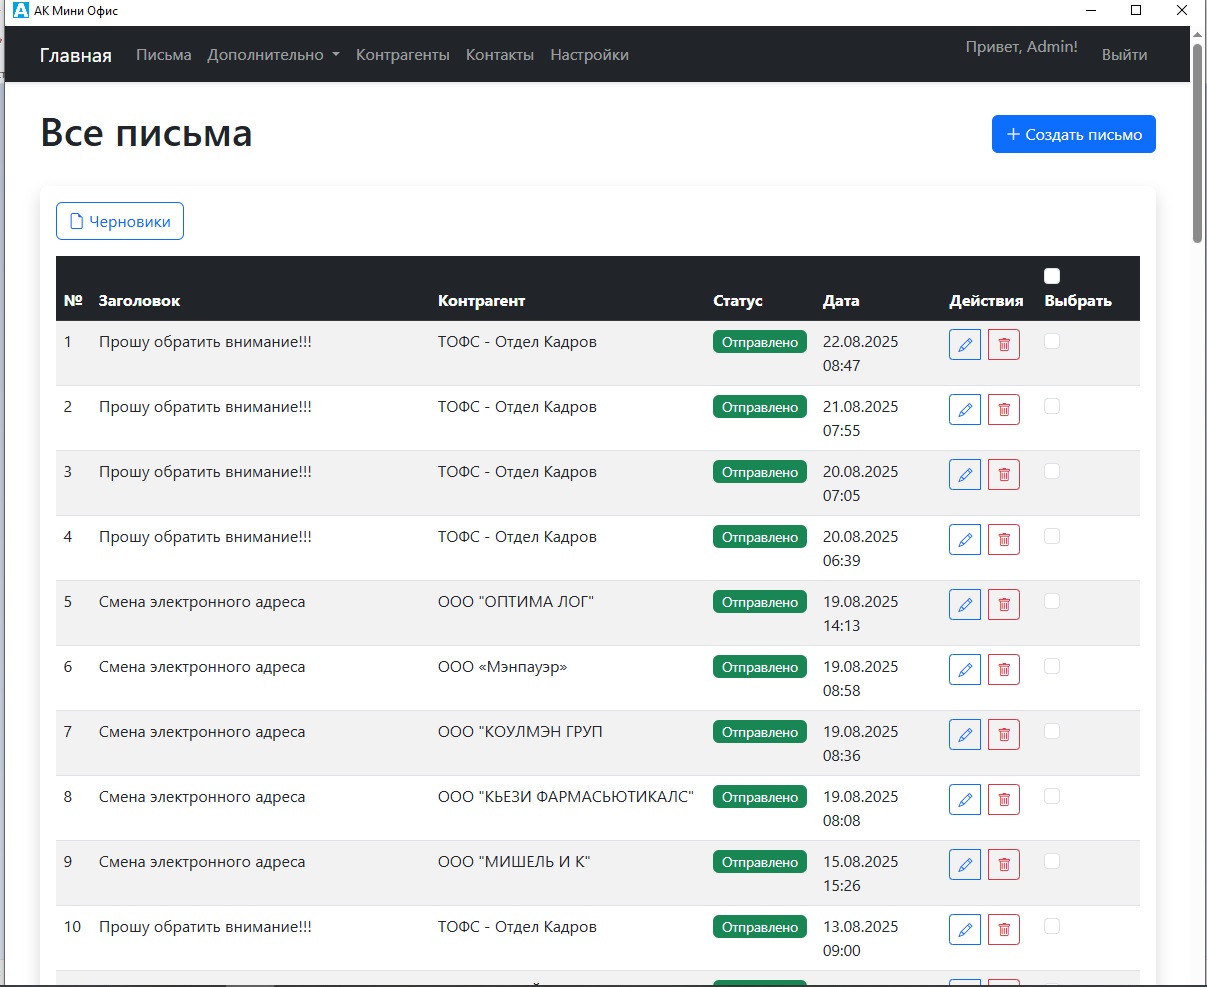Viewport: 1207px width, 987px height.
Task: Click the Все письма page heading
Action: pyautogui.click(x=146, y=133)
